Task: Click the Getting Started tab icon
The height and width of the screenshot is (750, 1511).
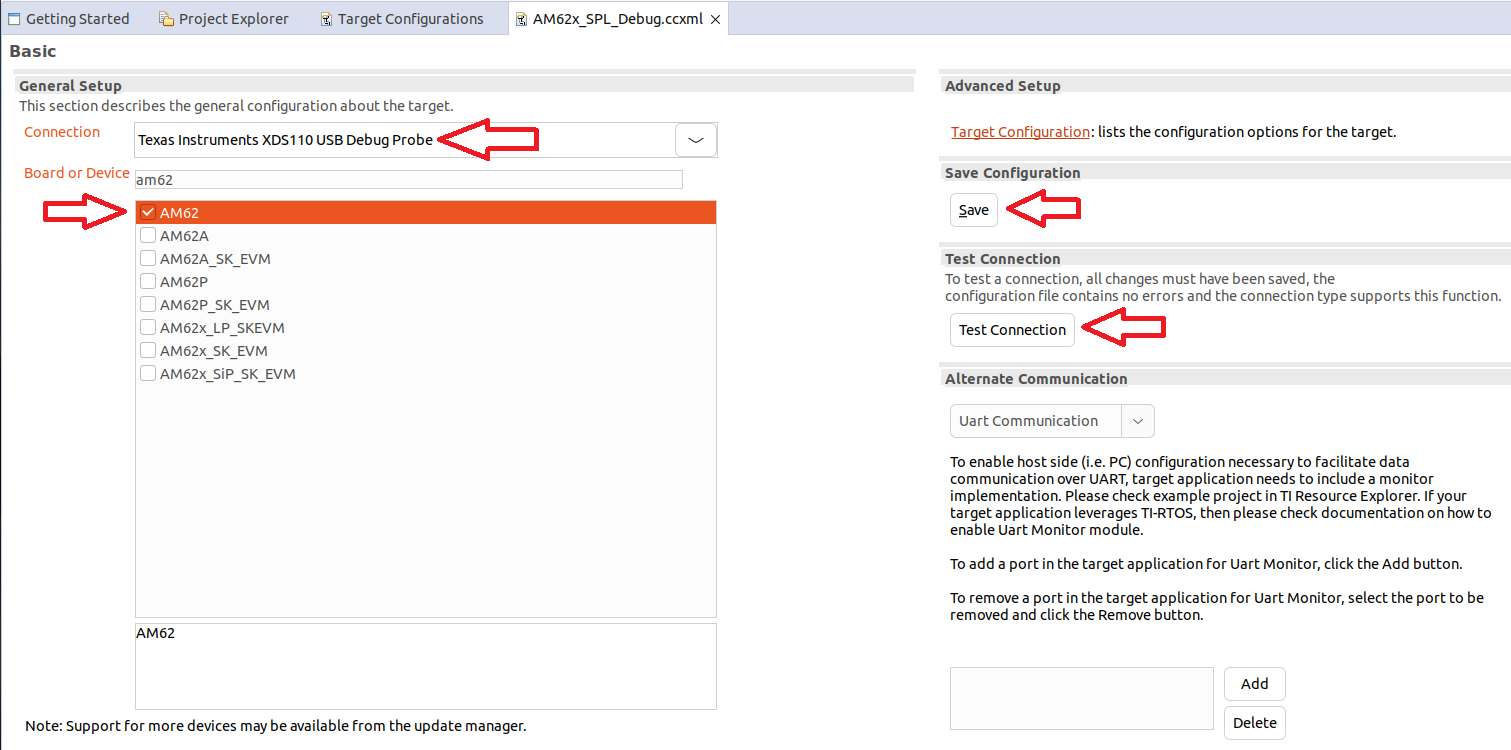Action: 14,19
